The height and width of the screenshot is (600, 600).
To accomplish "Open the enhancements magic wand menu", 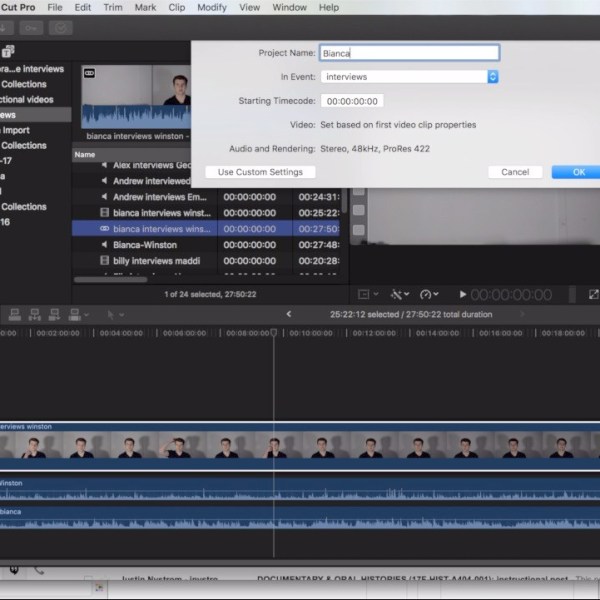I will click(400, 295).
